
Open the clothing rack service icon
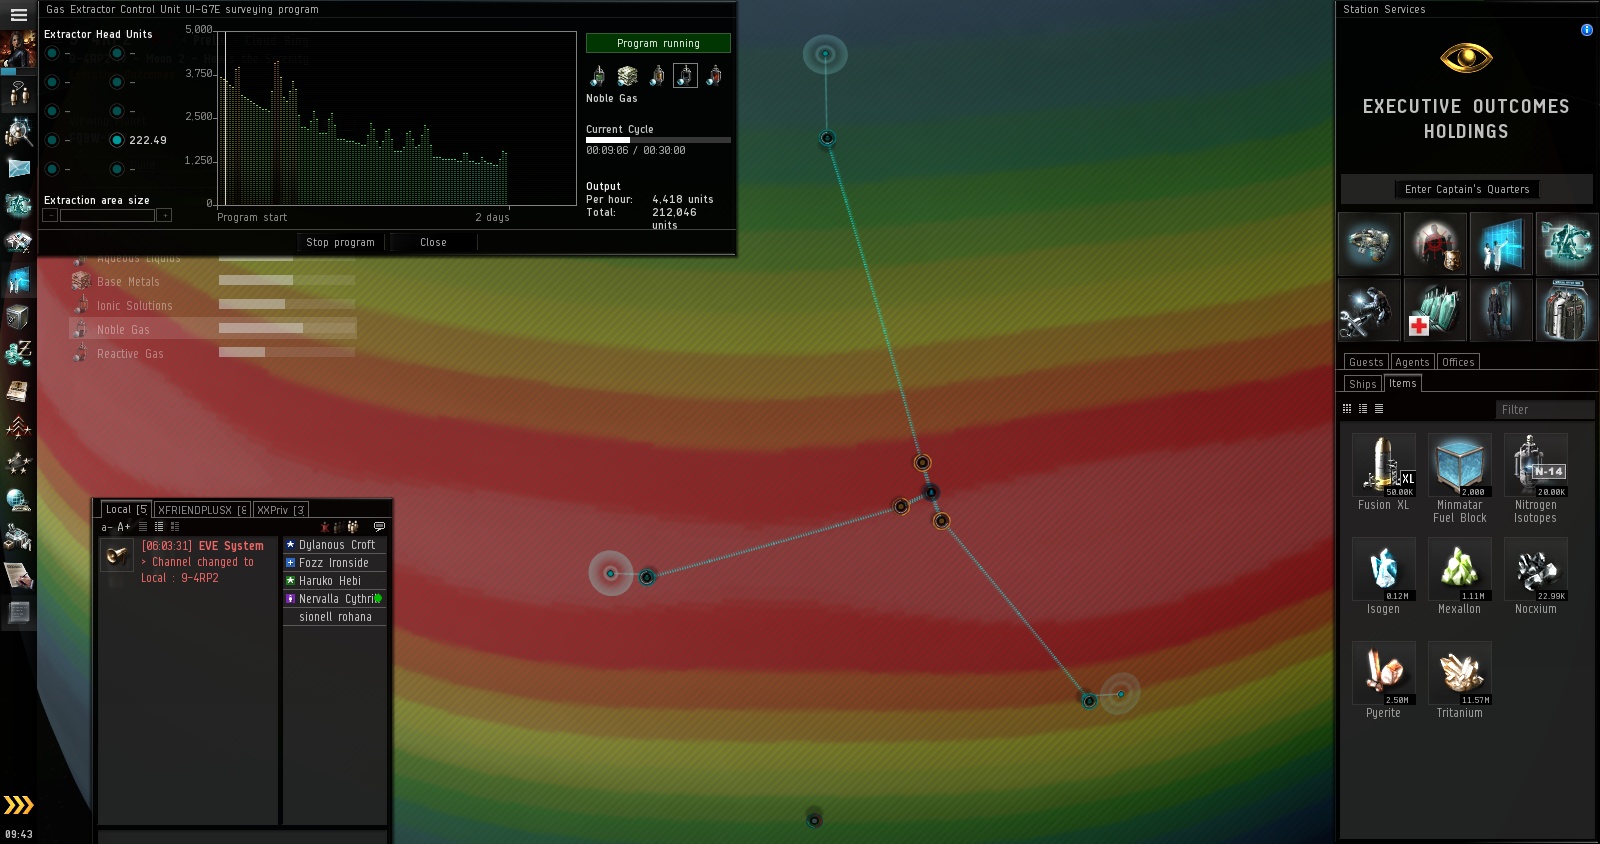(1567, 309)
